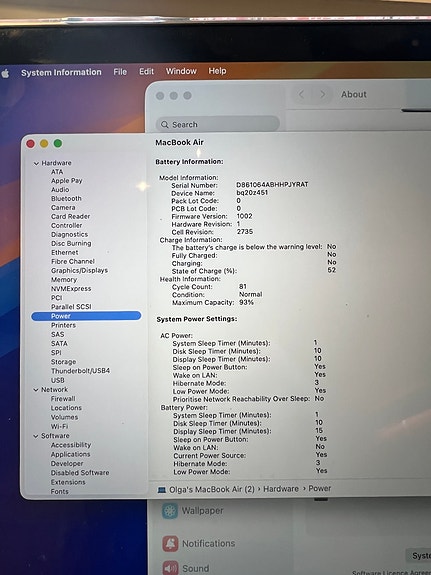Open the File menu
Image resolution: width=431 pixels, height=575 pixels.
click(120, 72)
